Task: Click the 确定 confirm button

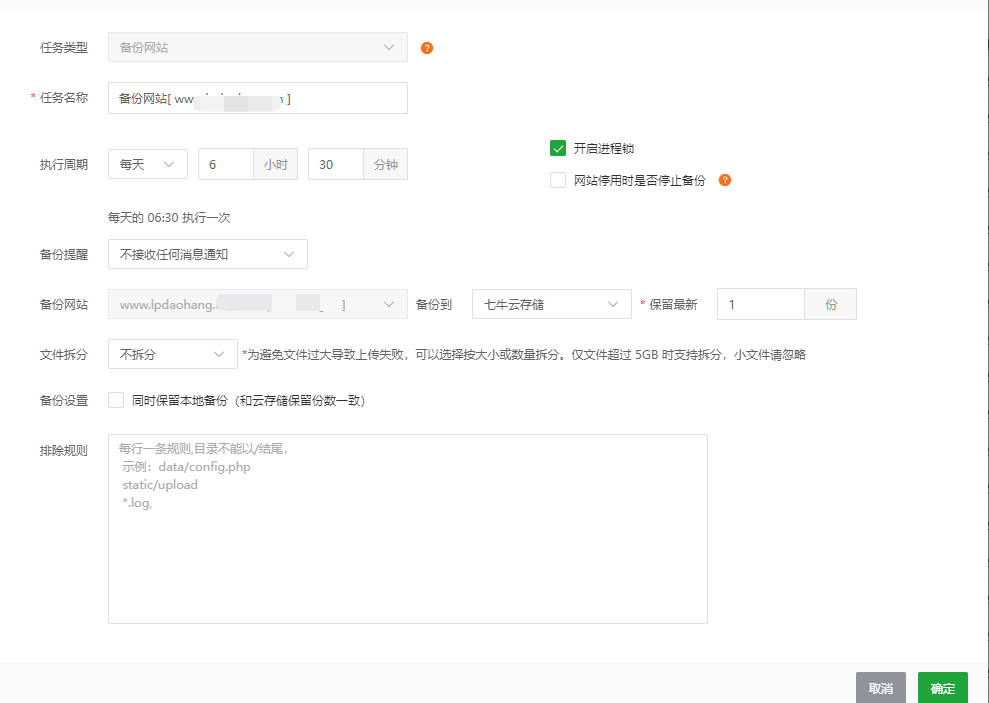Action: point(942,688)
